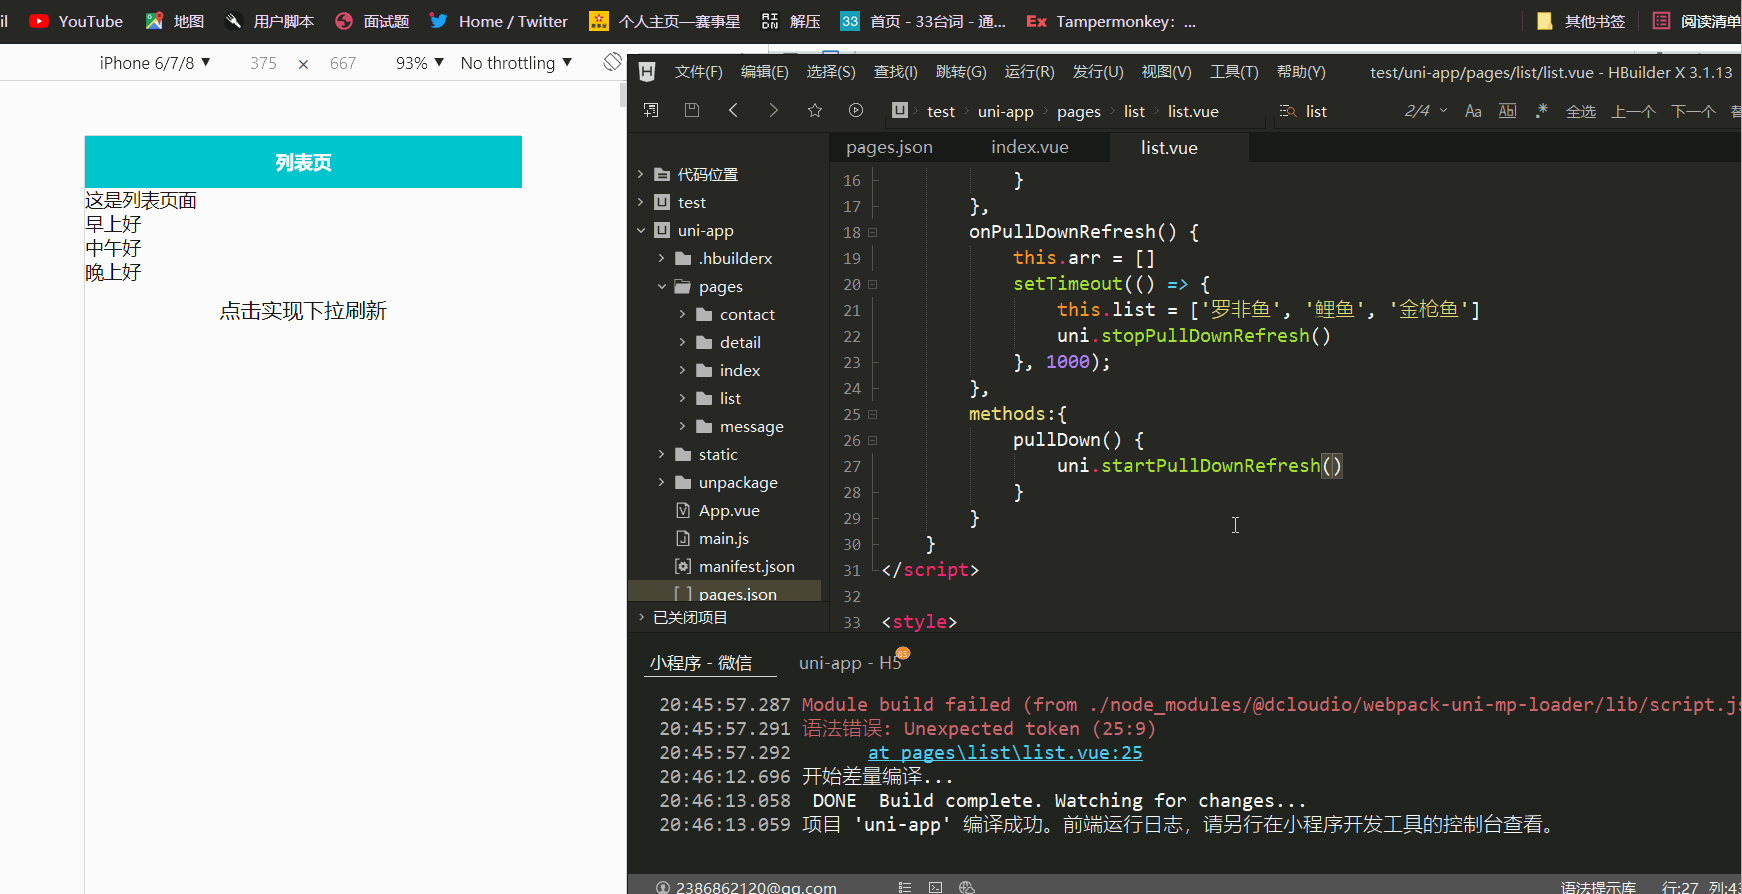Open the 视图(V) menu
Image resolution: width=1742 pixels, height=894 pixels.
click(1167, 72)
